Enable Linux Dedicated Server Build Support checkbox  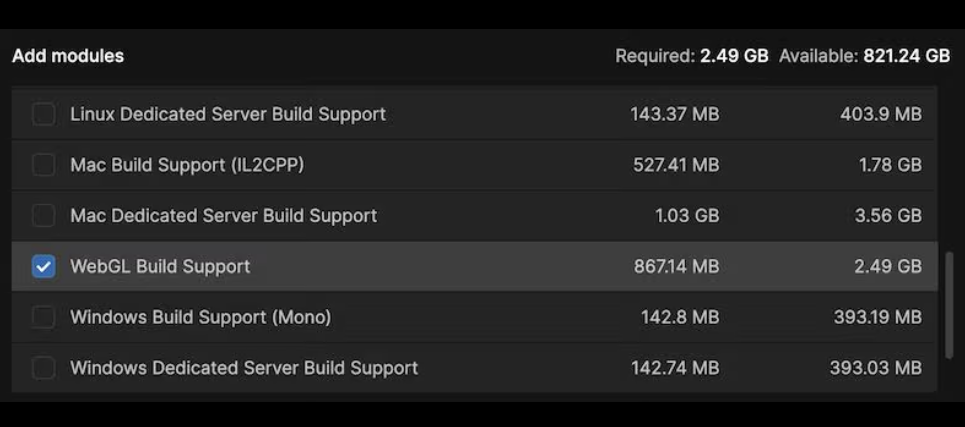click(x=43, y=114)
